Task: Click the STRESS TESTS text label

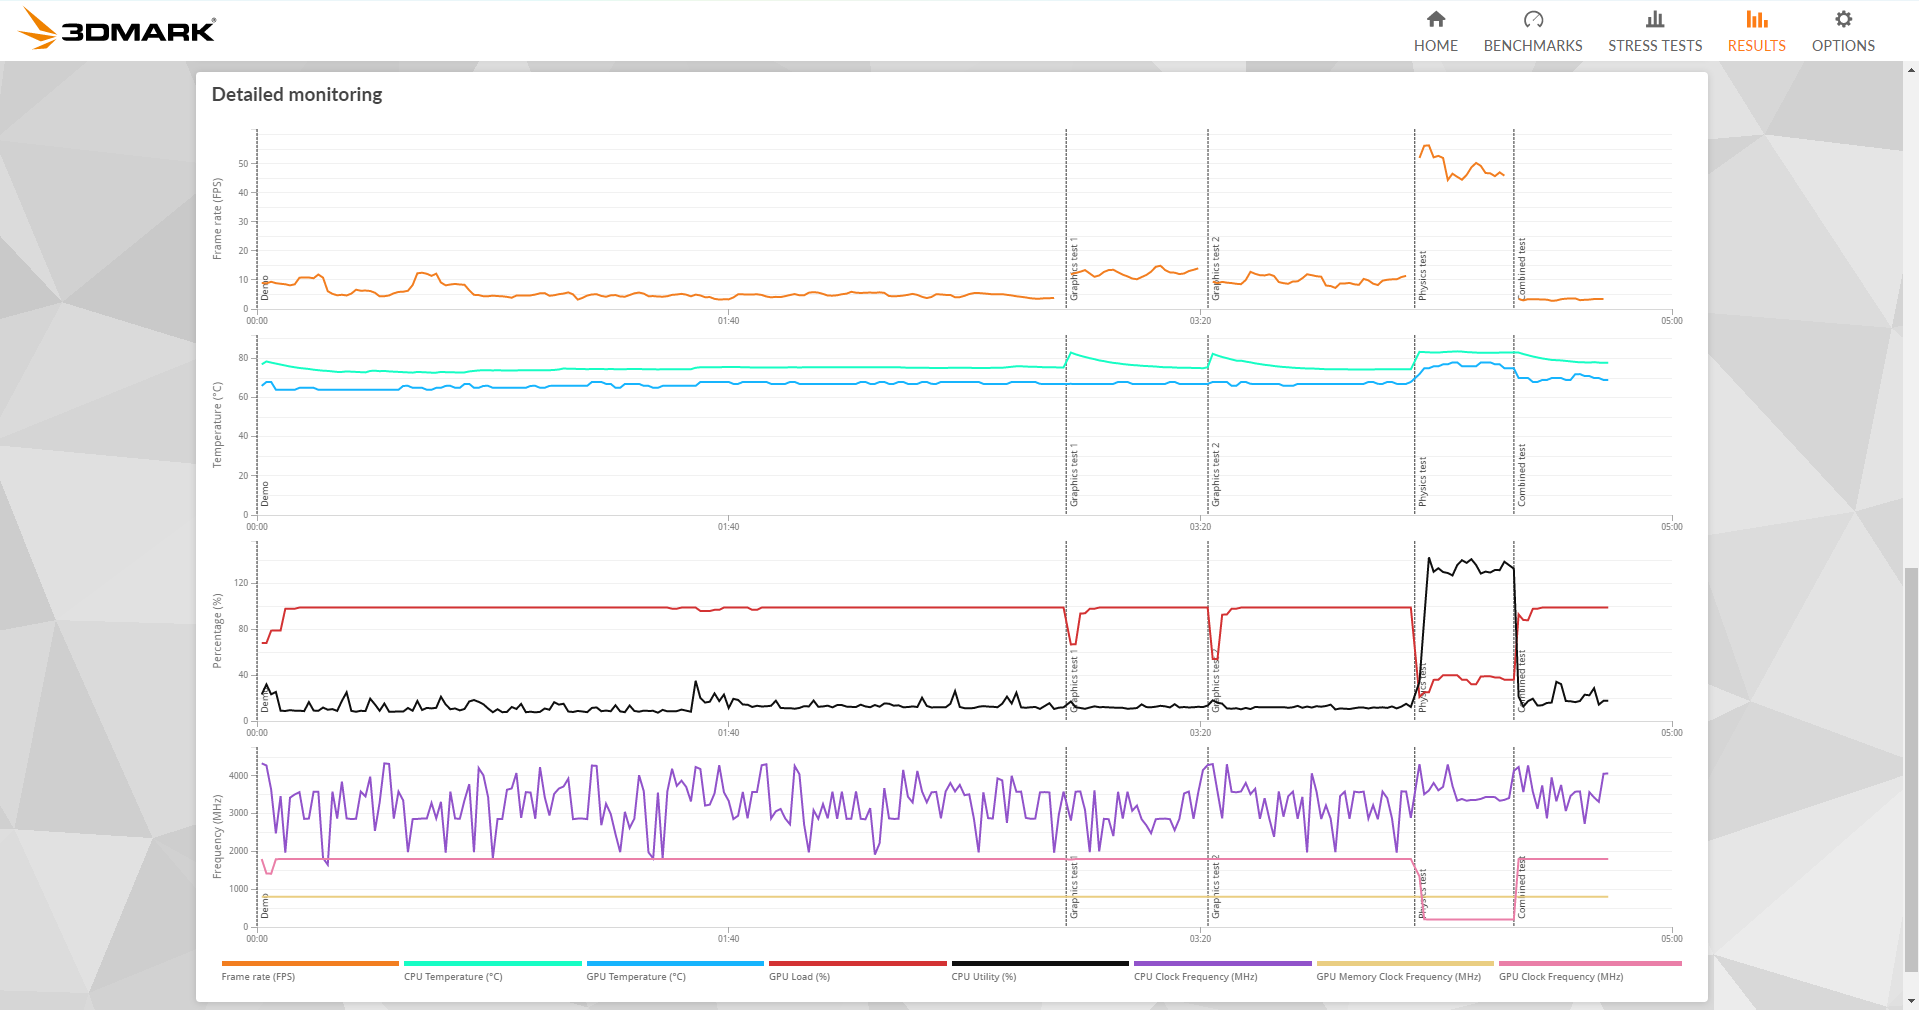Action: pos(1655,45)
